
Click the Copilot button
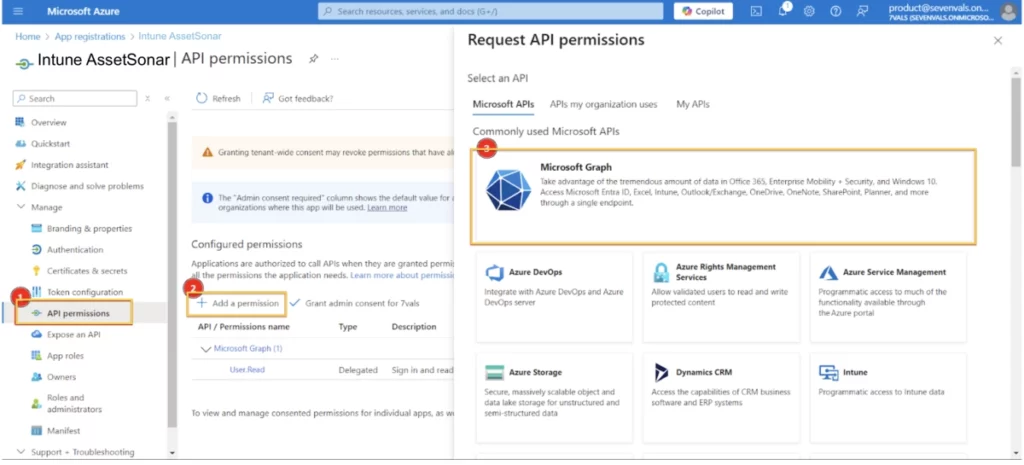click(703, 11)
